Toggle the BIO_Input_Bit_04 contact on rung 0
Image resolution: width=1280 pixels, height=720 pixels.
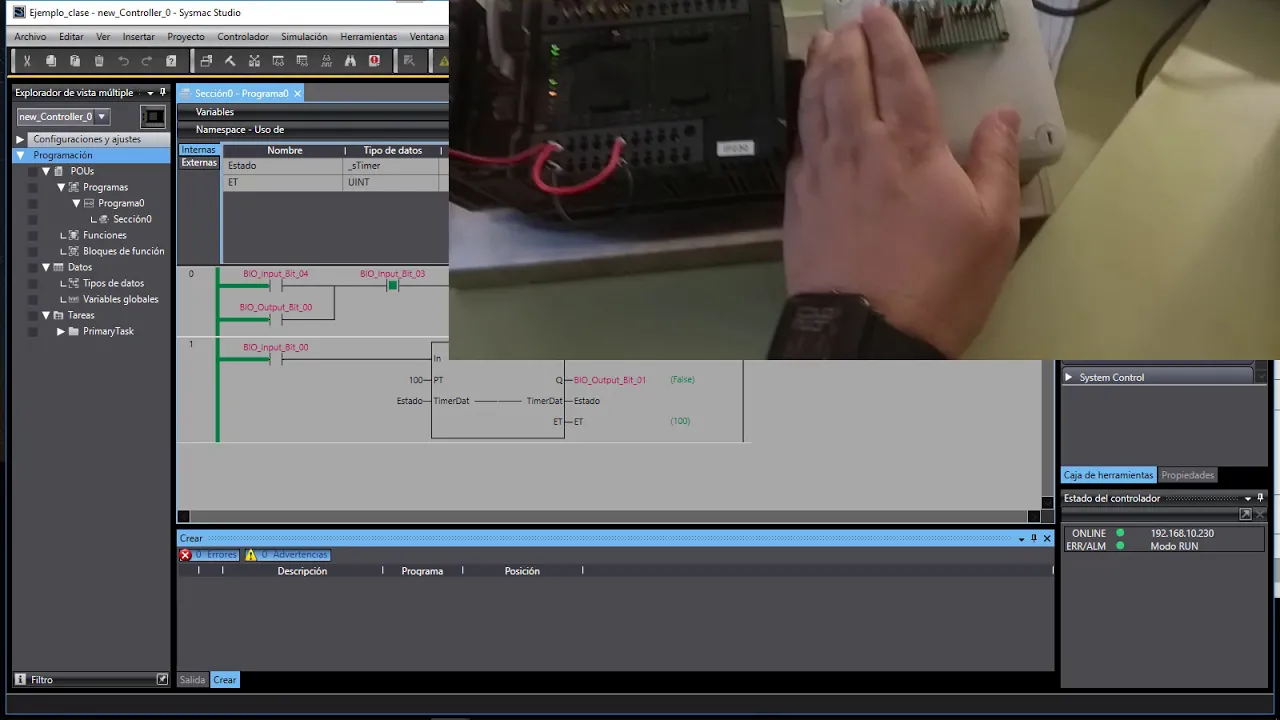click(x=276, y=286)
